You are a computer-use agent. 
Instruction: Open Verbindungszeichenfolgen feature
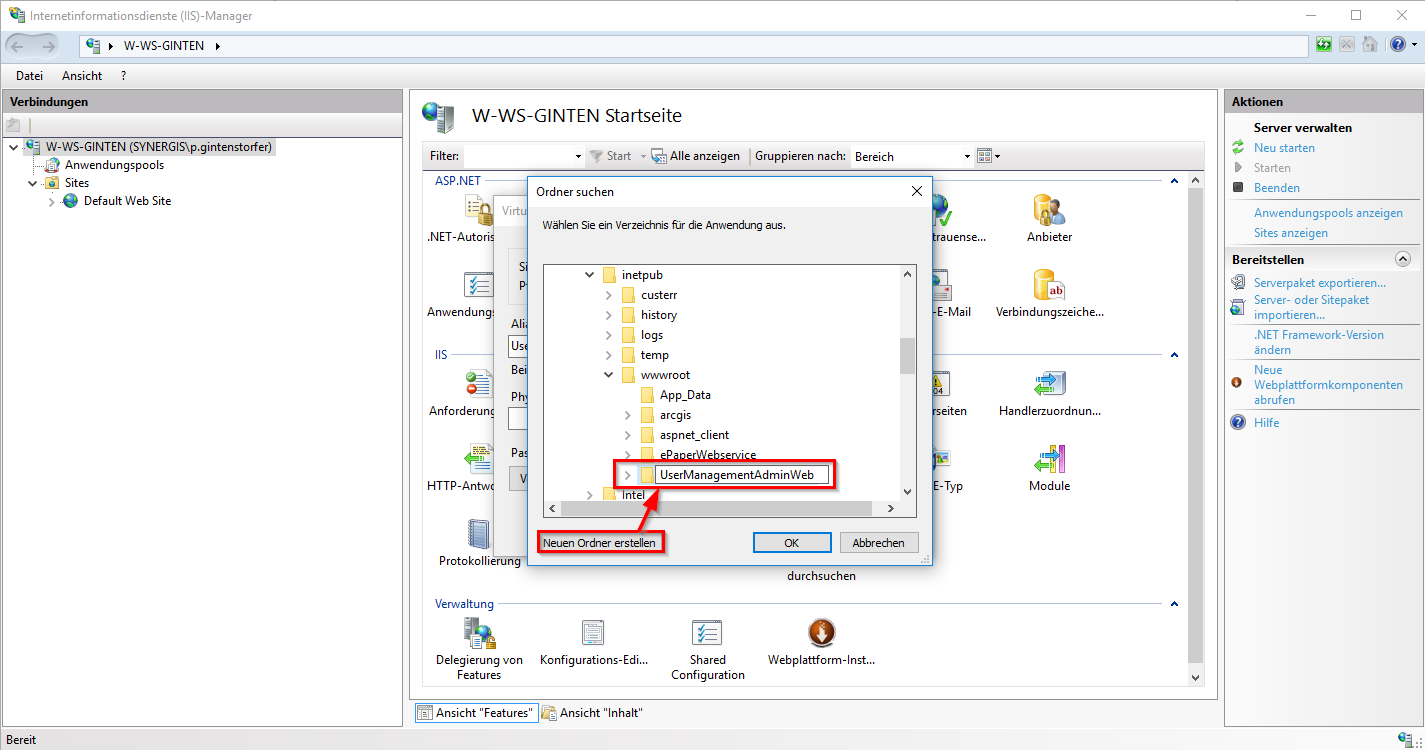pos(1048,287)
